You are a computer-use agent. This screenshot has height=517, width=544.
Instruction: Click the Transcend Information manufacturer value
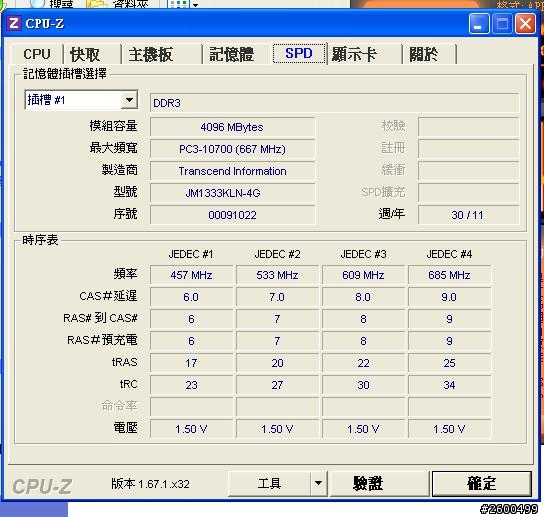[232, 171]
